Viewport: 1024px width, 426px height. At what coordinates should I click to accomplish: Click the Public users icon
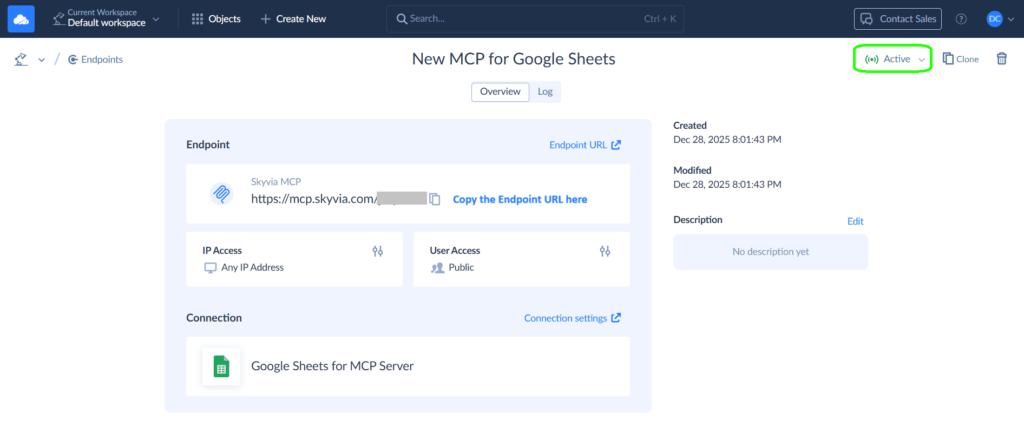(x=438, y=267)
